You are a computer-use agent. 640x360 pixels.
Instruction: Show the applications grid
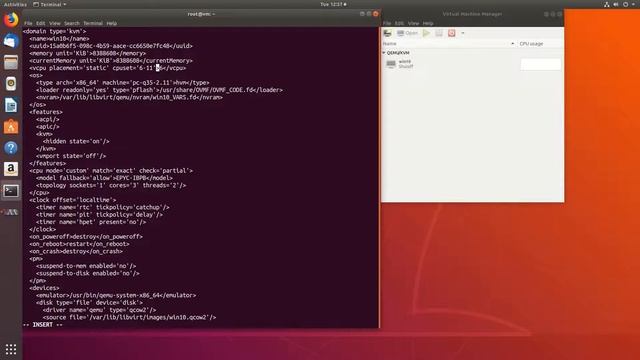[11, 349]
